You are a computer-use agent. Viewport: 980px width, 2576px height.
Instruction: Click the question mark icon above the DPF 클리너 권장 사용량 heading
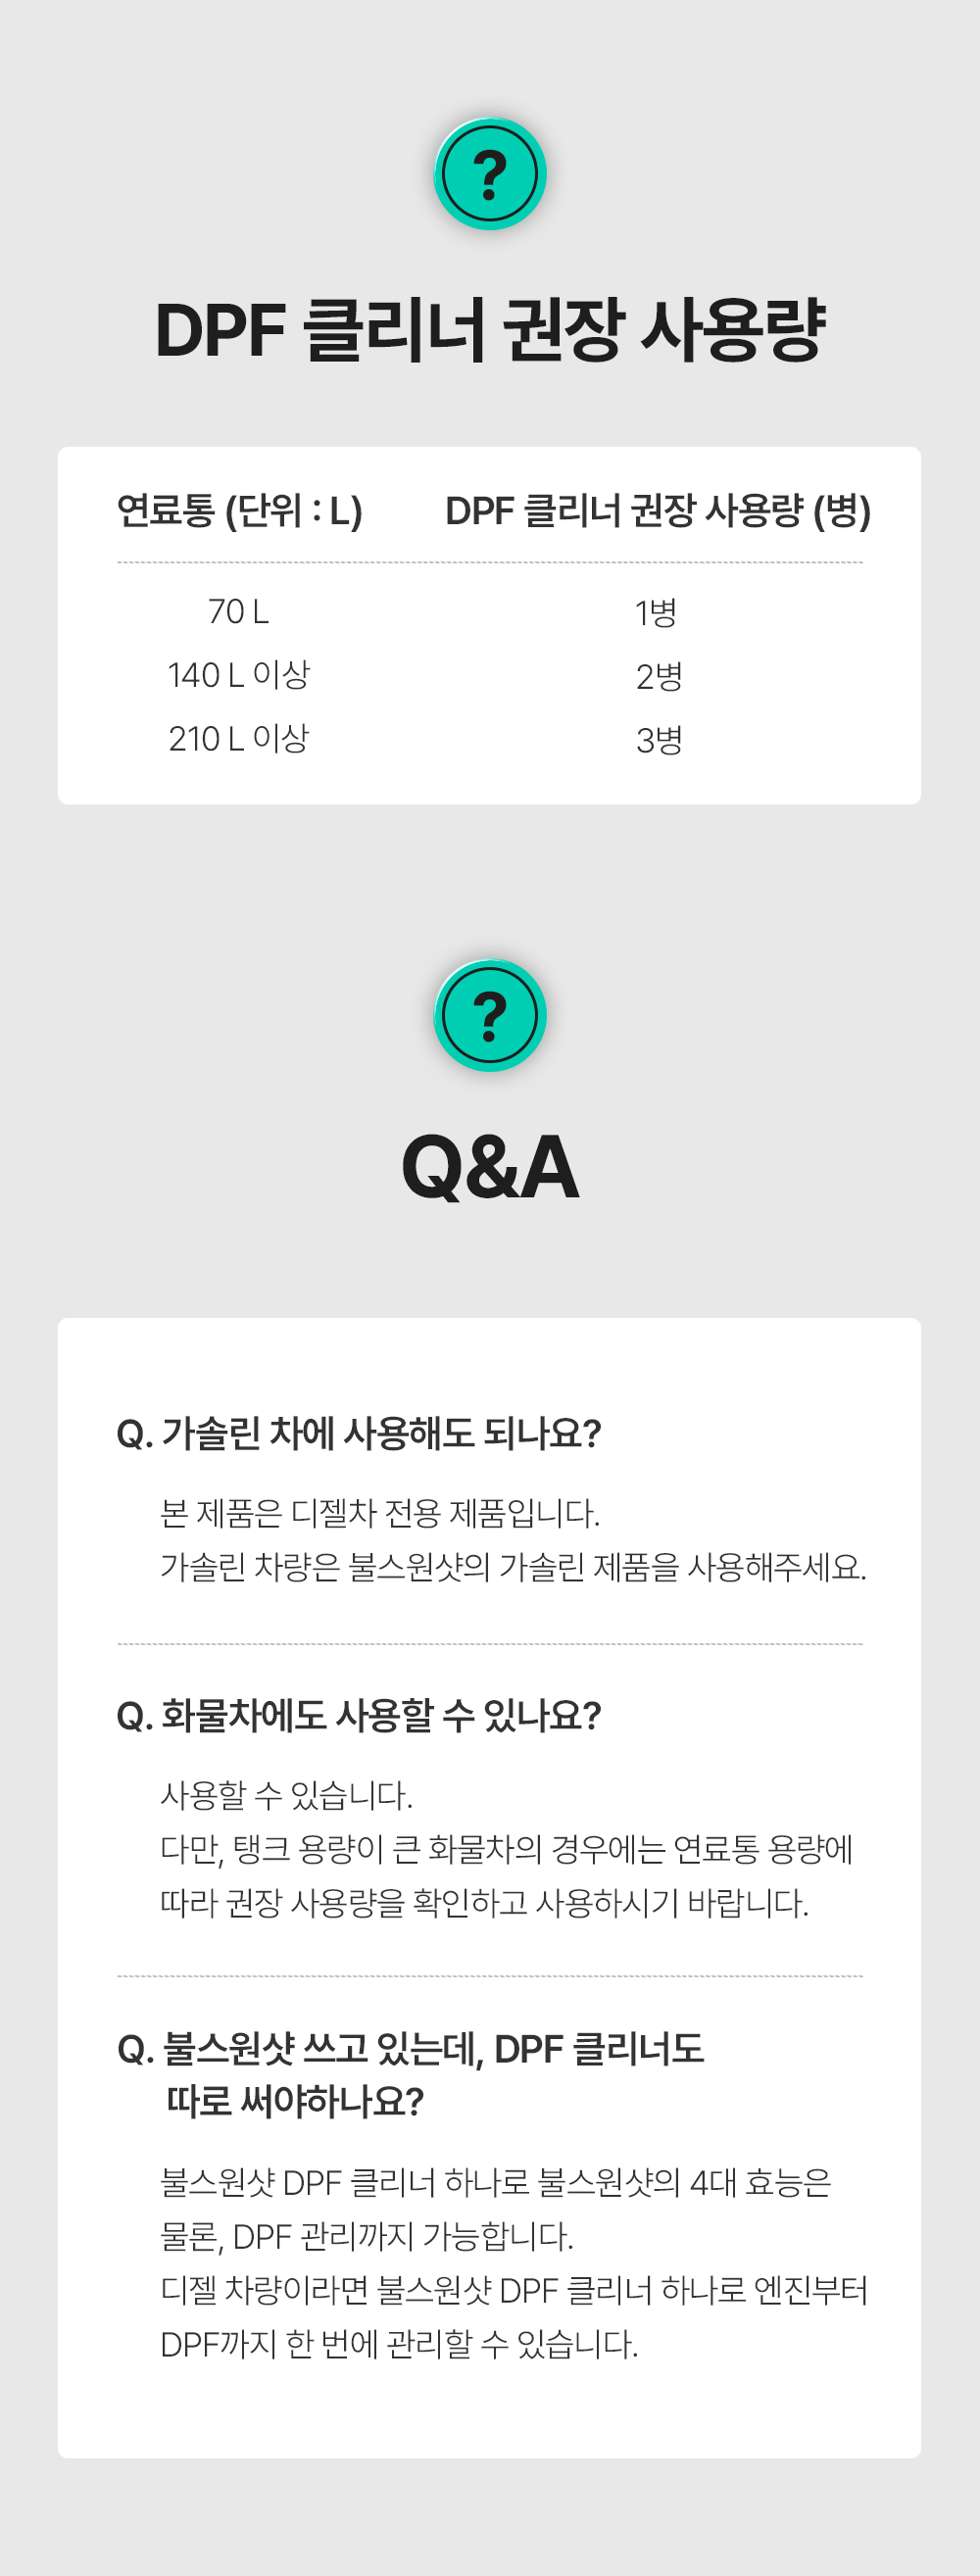click(x=490, y=174)
